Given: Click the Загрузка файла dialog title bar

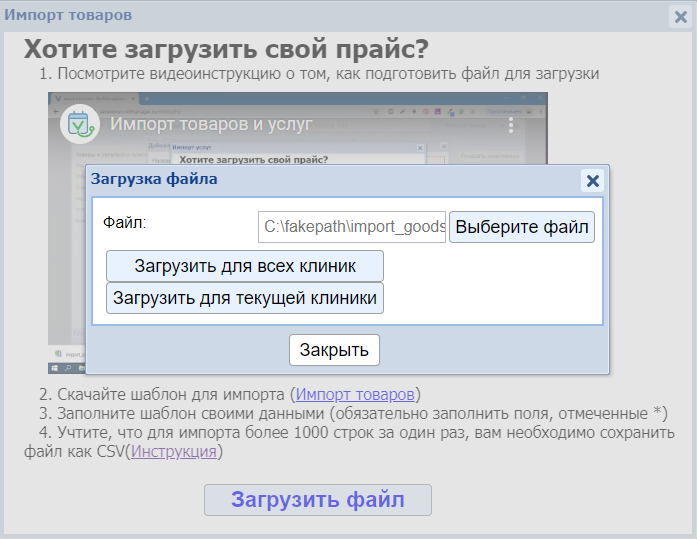Looking at the screenshot, I should coord(330,181).
